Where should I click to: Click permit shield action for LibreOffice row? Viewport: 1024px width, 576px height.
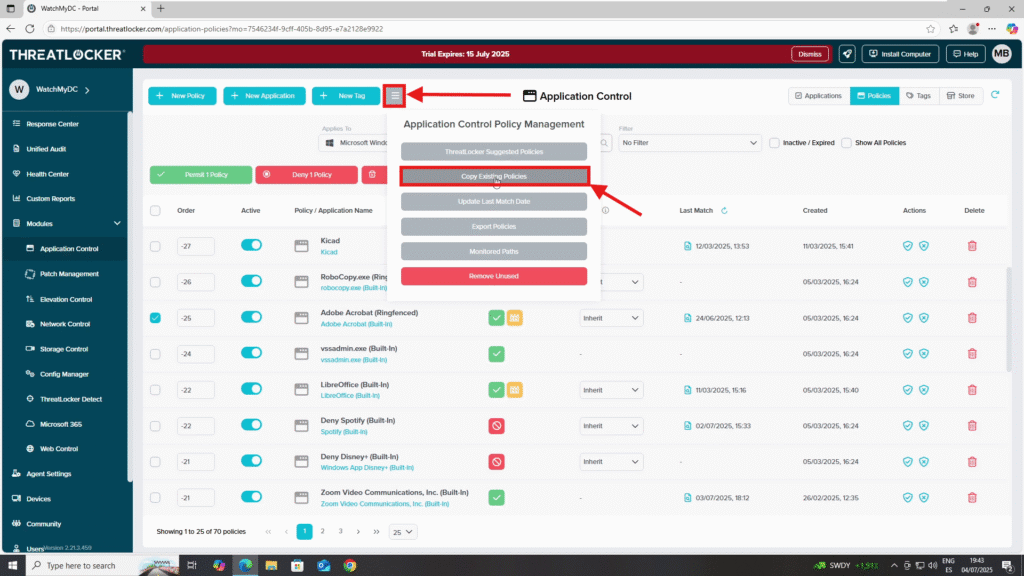[907, 390]
